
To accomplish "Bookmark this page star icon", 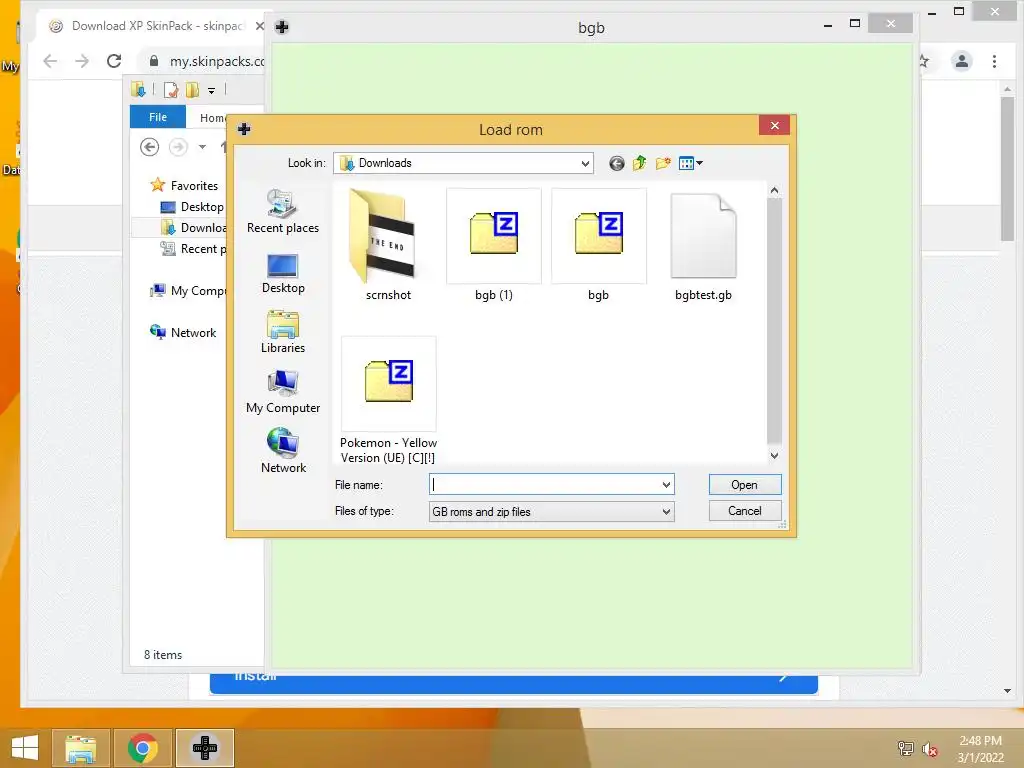I will pyautogui.click(x=923, y=61).
